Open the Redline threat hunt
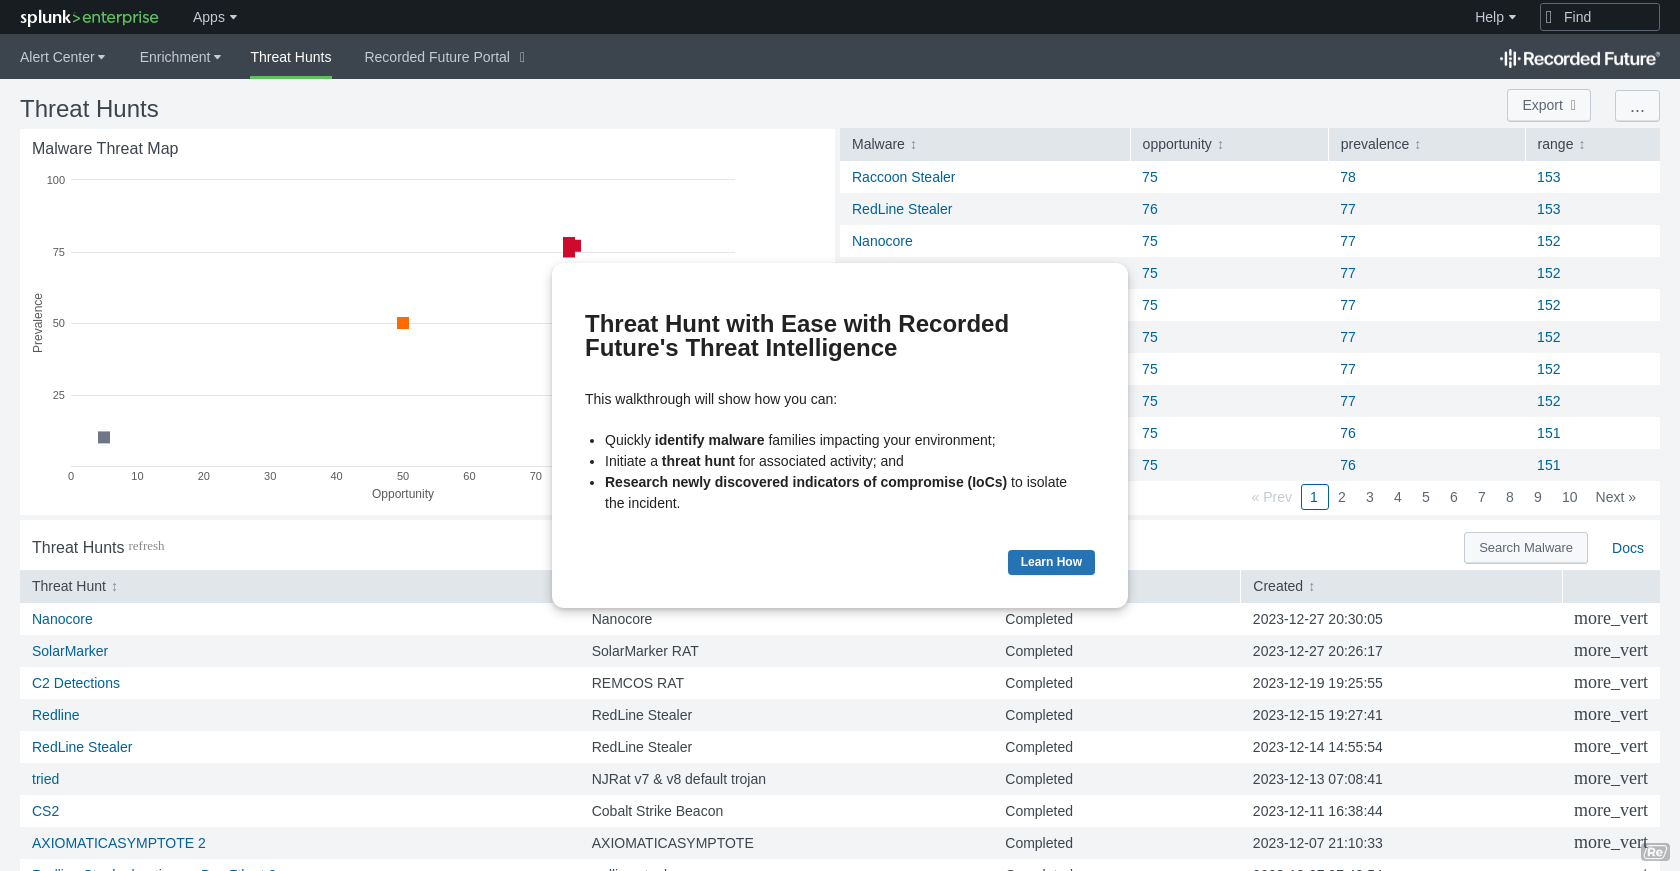This screenshot has width=1680, height=871. [x=55, y=715]
